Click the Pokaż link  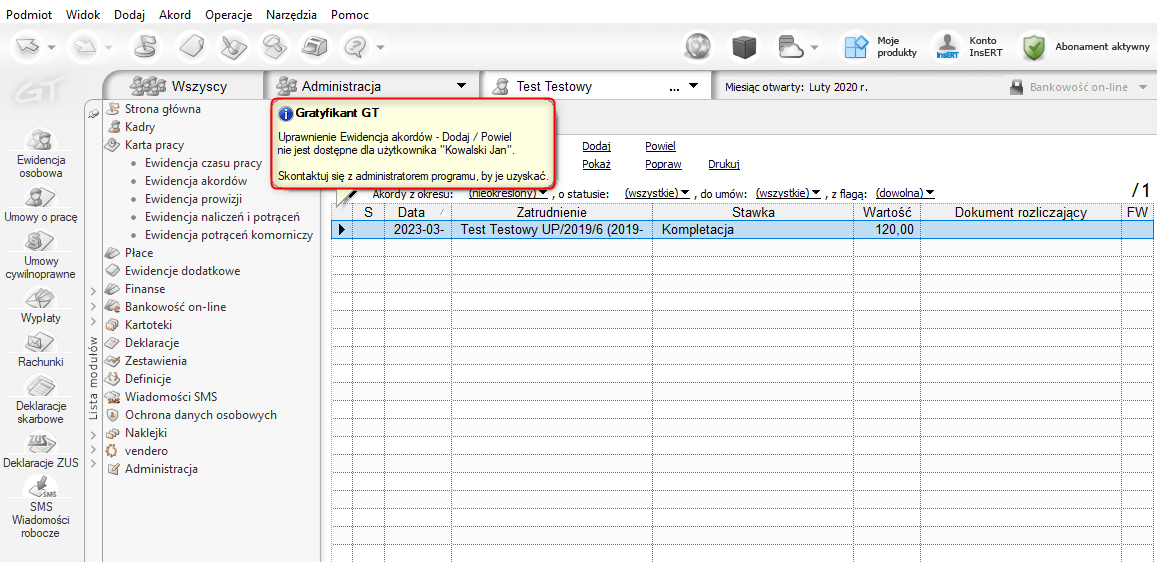coord(596,164)
